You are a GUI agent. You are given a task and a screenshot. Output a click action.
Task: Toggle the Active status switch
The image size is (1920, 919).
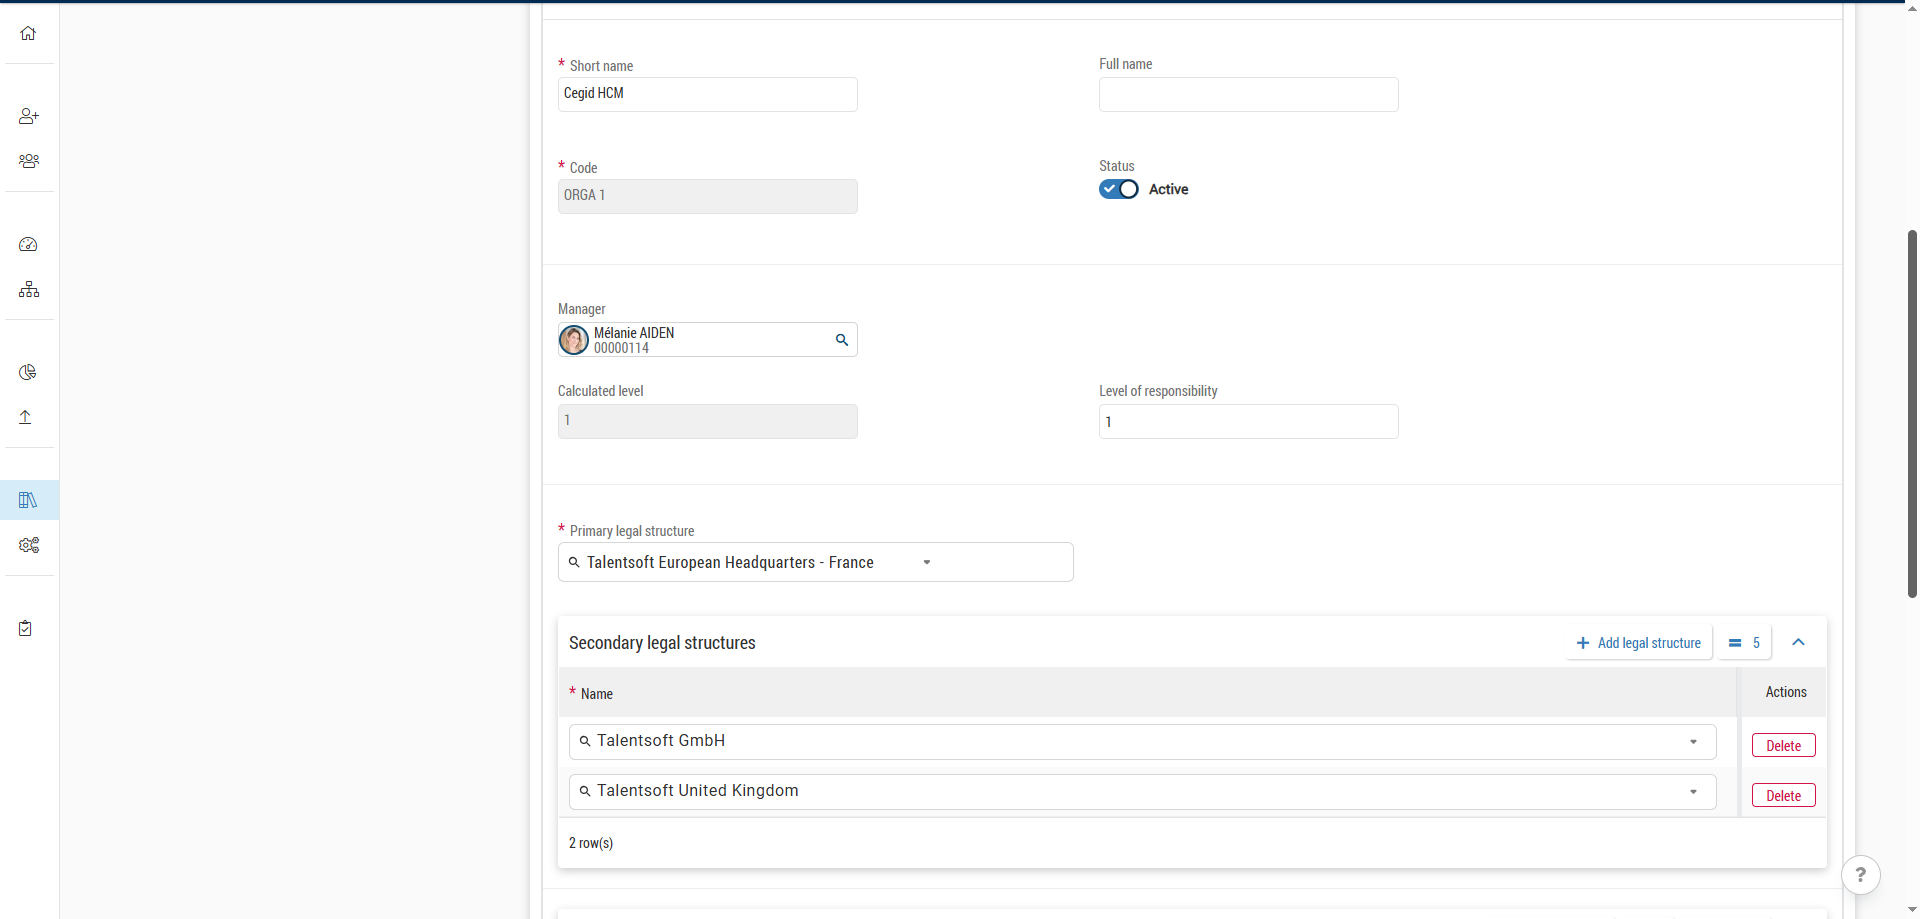[1118, 189]
